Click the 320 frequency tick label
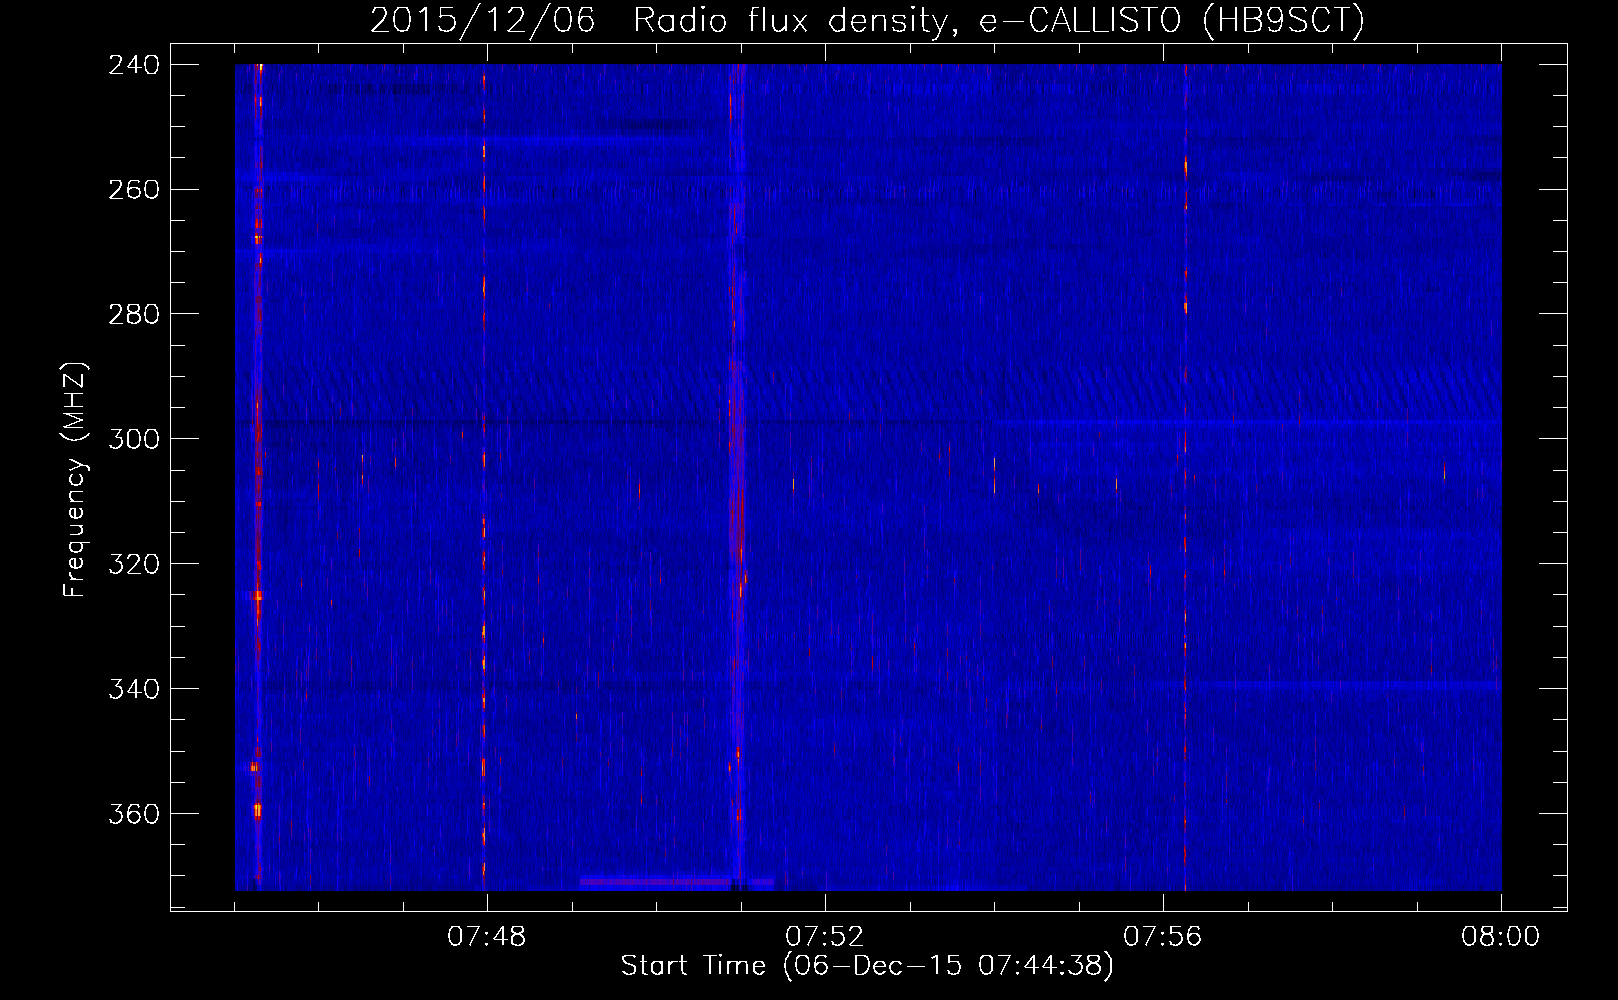This screenshot has width=1618, height=1000. pos(134,565)
